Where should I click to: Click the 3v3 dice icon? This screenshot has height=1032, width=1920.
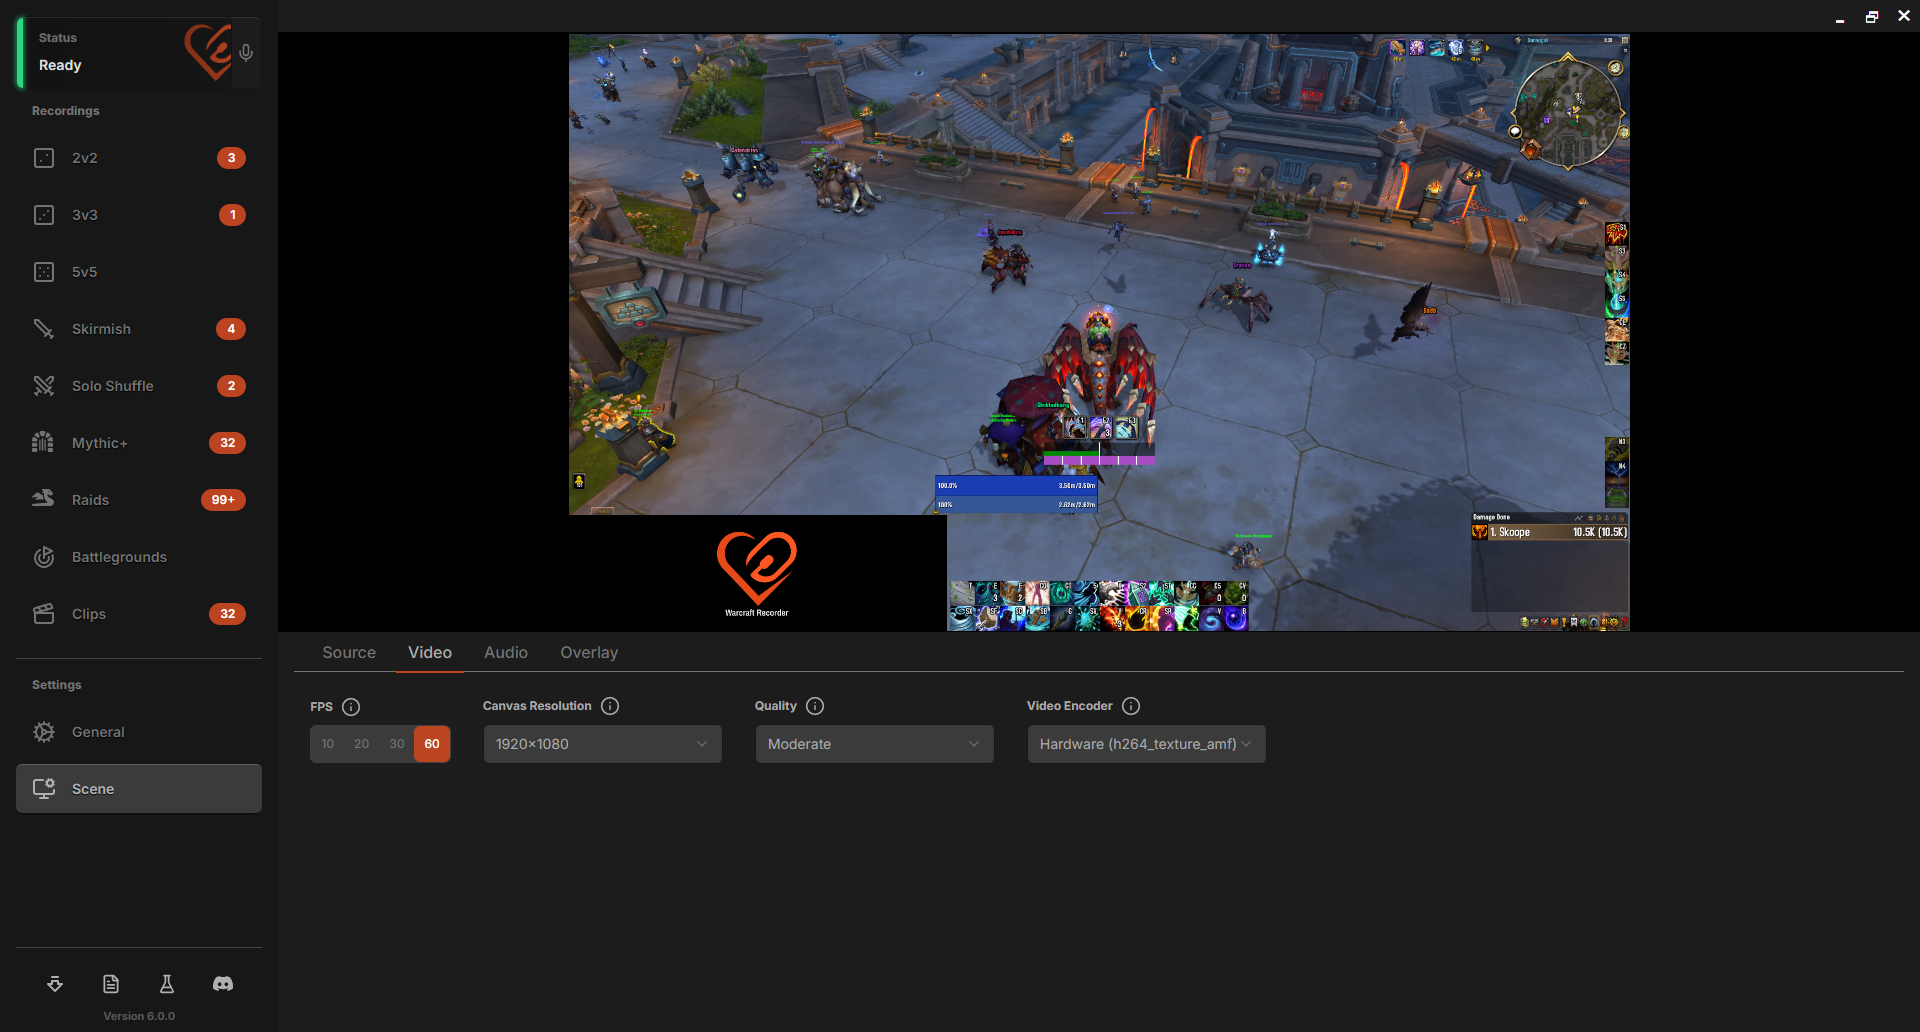pos(44,215)
